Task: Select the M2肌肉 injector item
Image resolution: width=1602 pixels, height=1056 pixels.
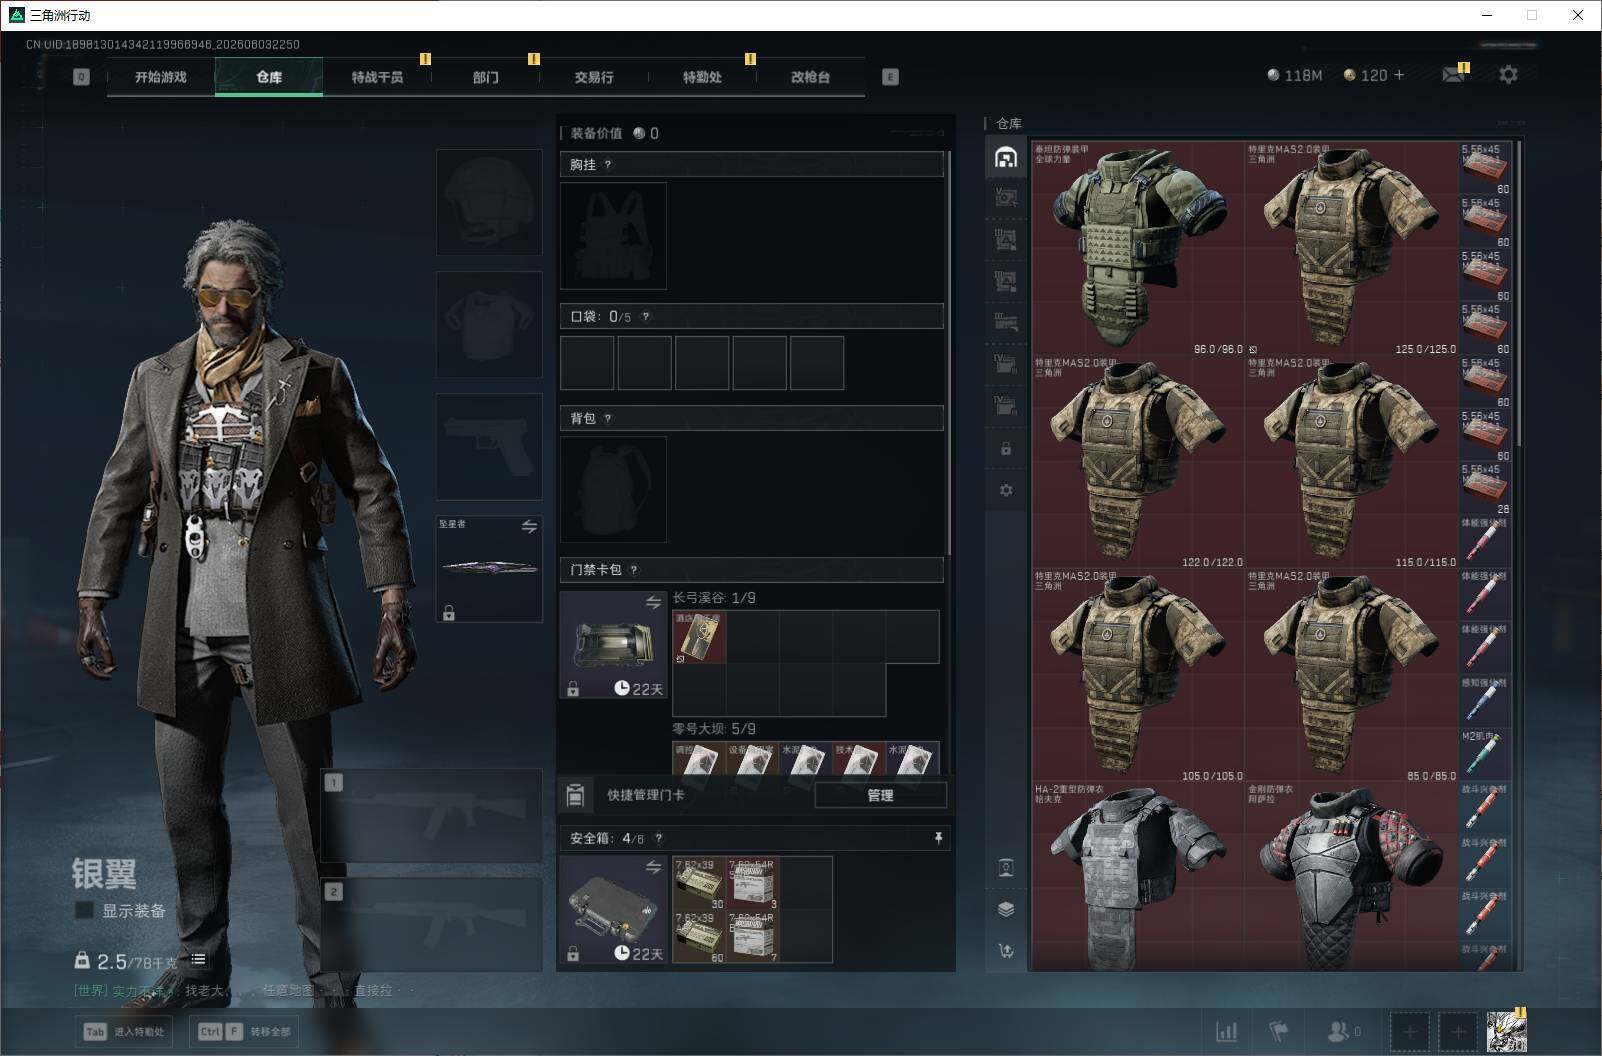Action: point(1485,756)
